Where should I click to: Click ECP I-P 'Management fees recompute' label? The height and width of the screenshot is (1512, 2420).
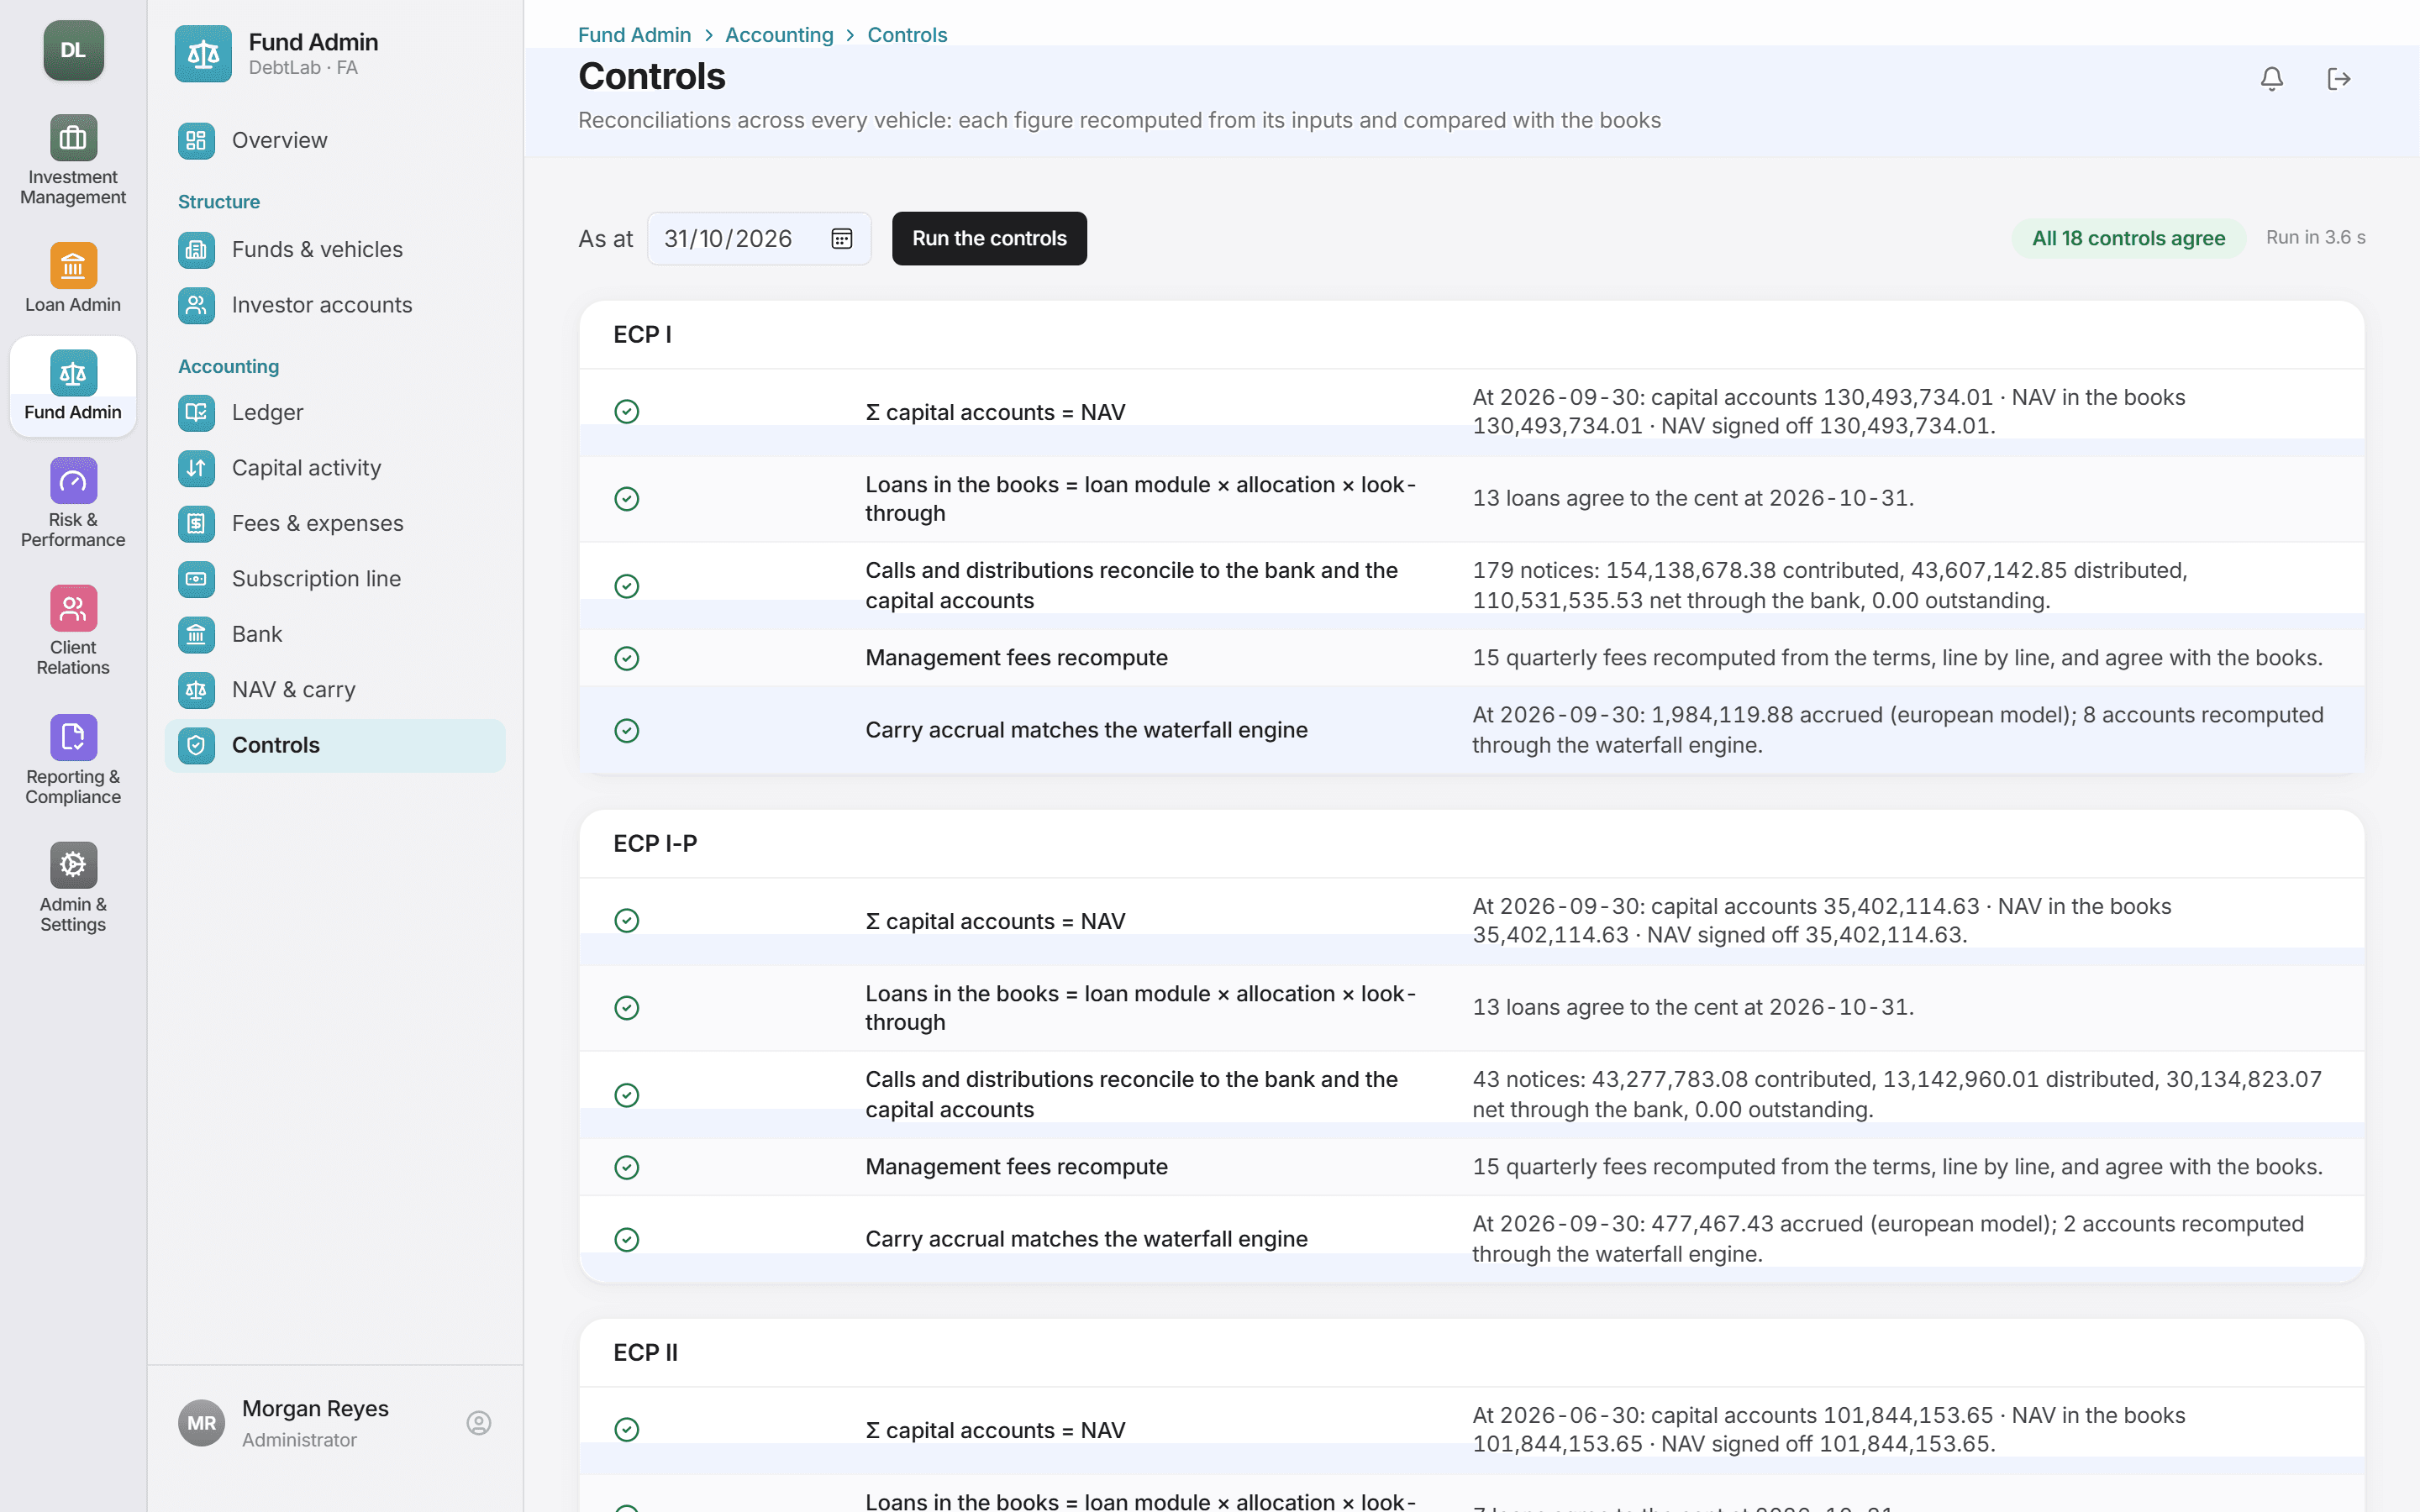click(x=1016, y=1167)
